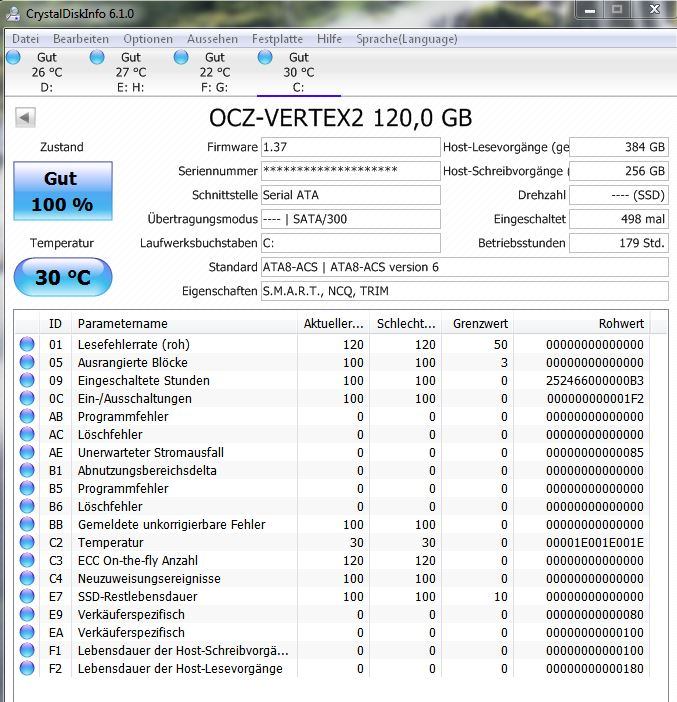The height and width of the screenshot is (702, 677).
Task: Click the status orb of row B6 Löschfehler
Action: tap(27, 506)
